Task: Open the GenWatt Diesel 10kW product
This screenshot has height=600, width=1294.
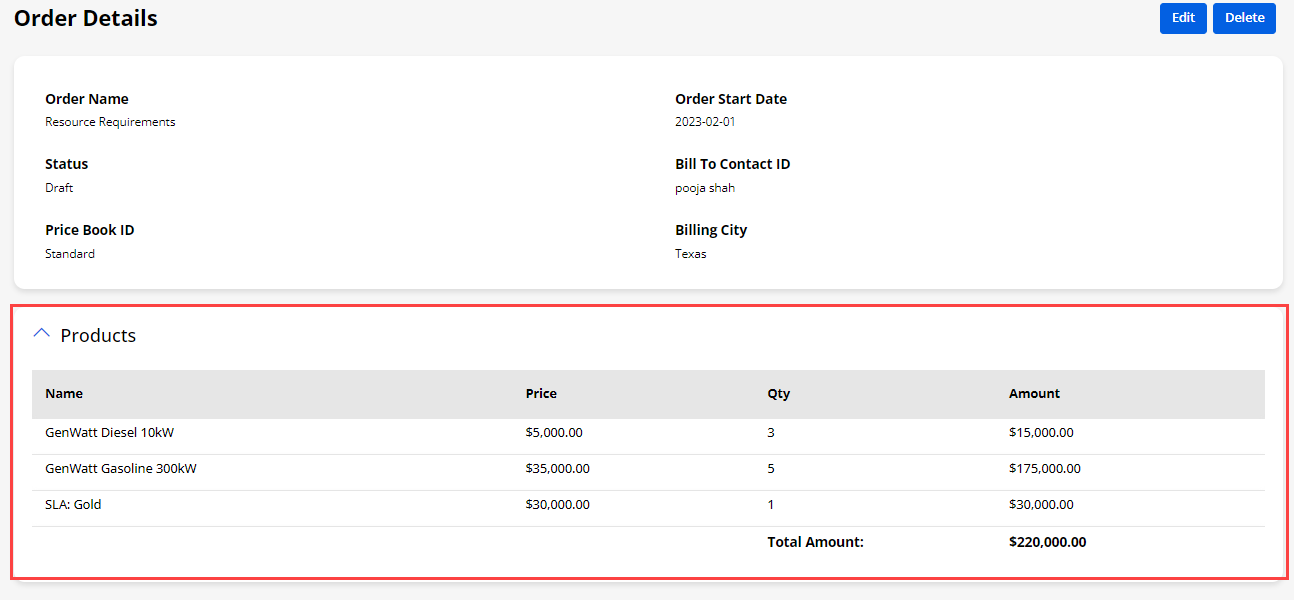Action: point(110,433)
